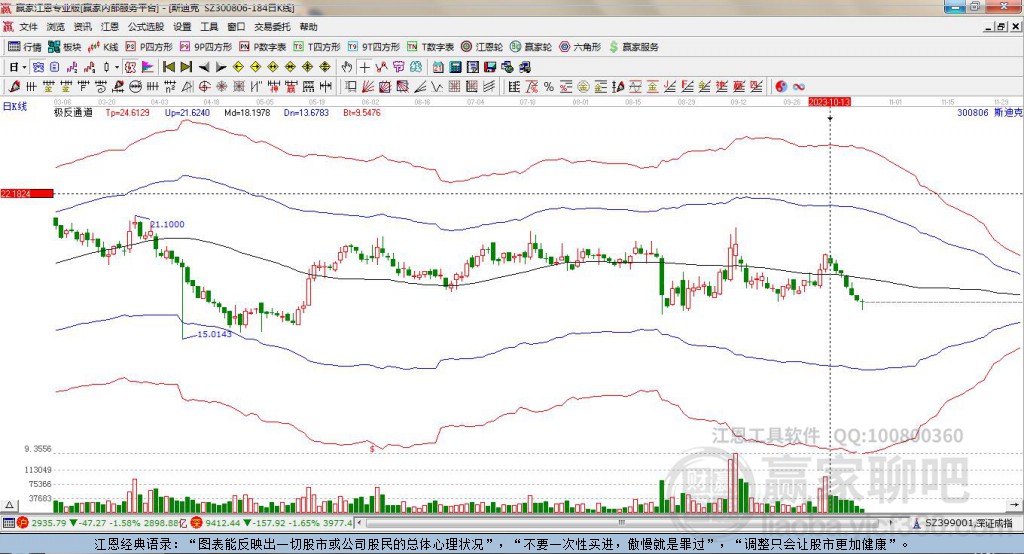
Task: Jump to the first bar with skip-start icon
Action: click(168, 67)
